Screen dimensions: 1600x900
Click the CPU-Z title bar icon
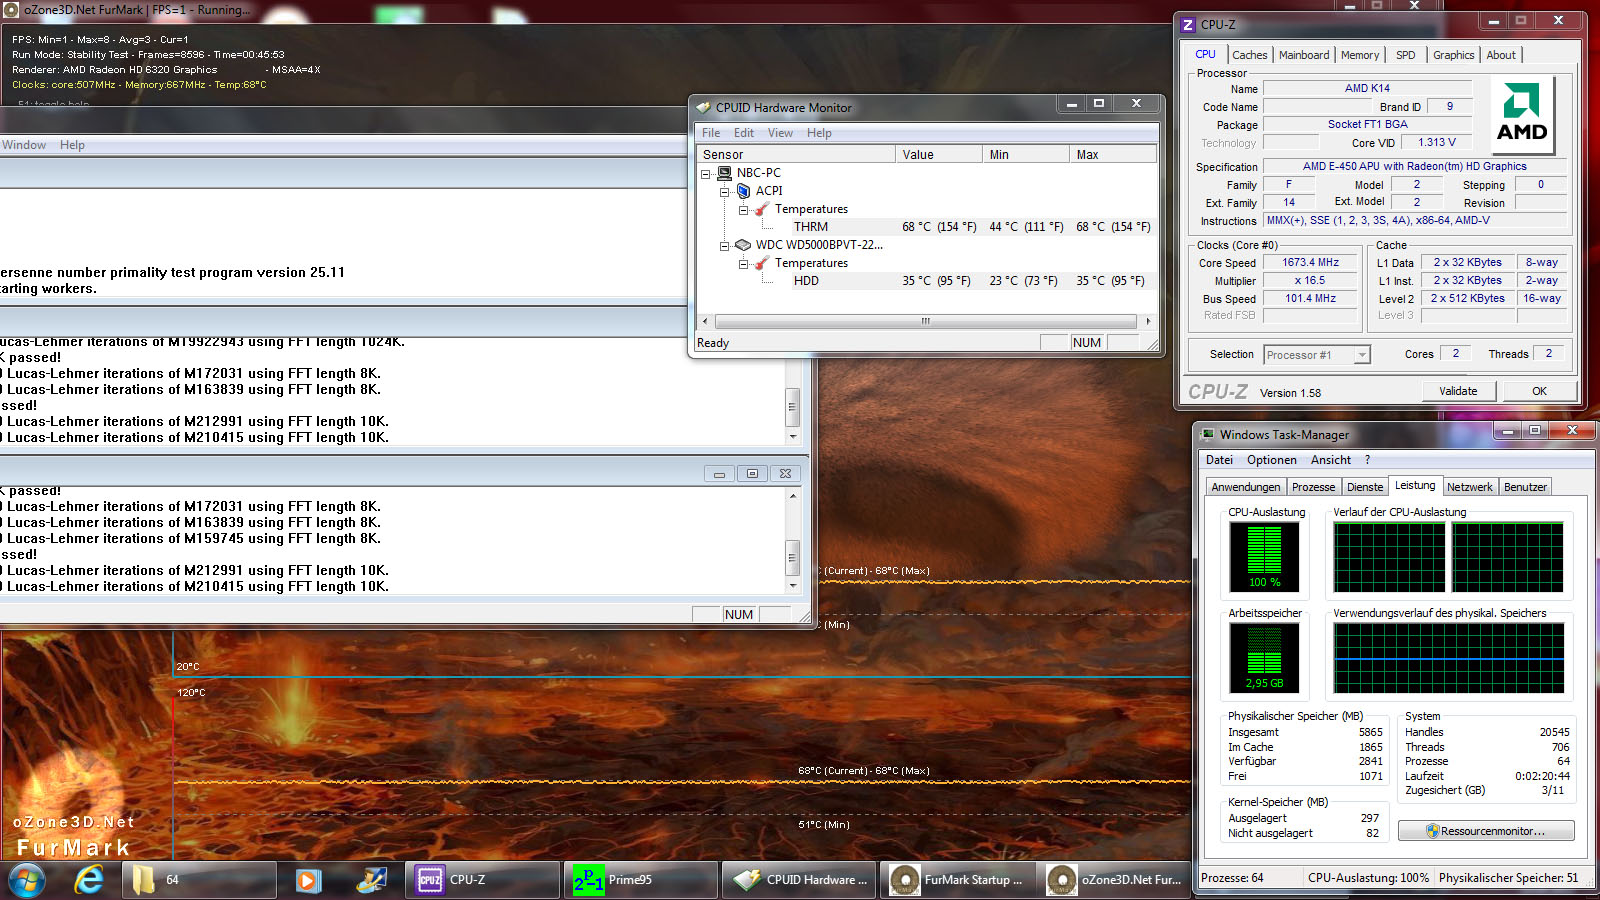1188,25
